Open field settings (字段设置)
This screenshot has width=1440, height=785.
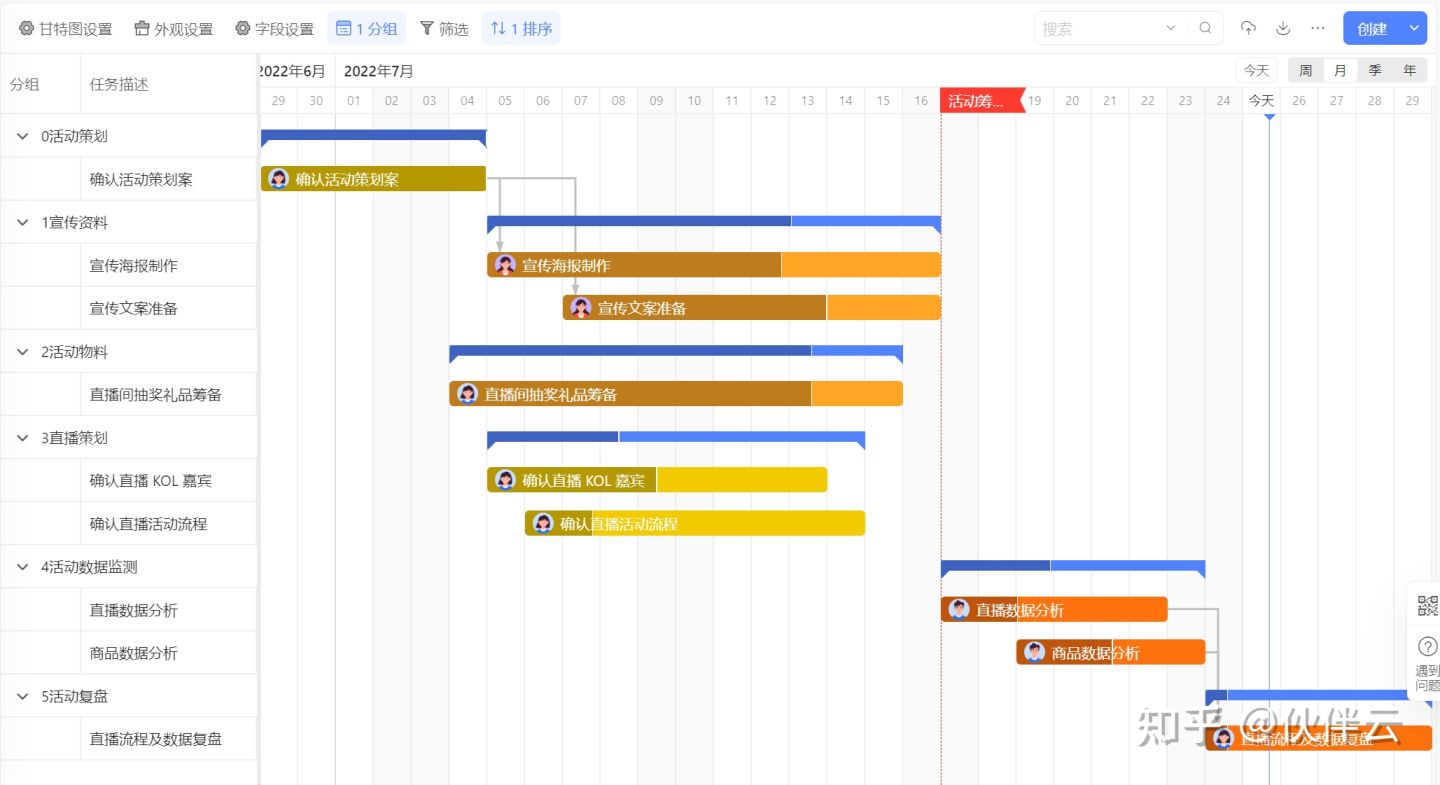(x=274, y=29)
